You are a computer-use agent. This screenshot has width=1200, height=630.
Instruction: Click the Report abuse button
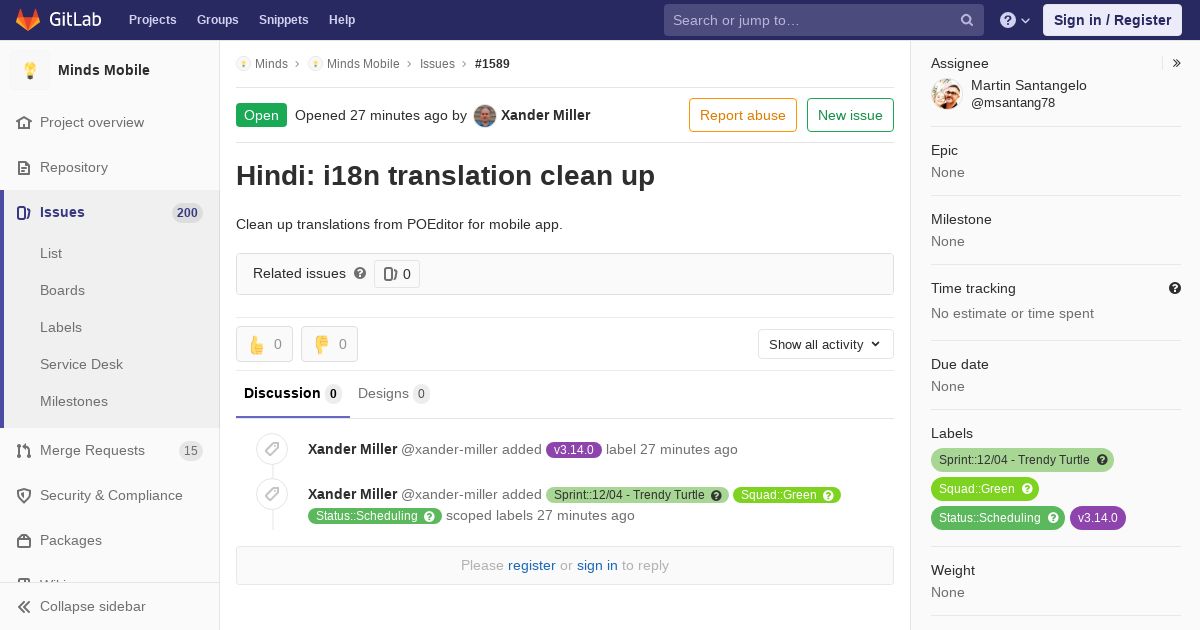click(x=743, y=115)
